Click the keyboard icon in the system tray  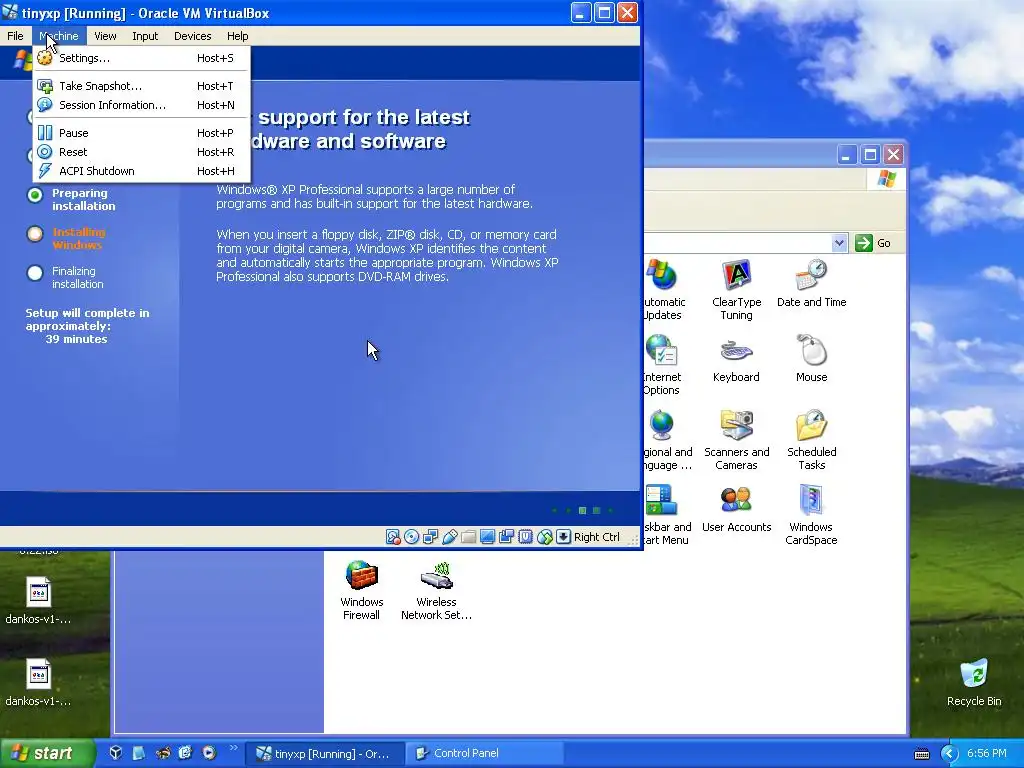click(921, 754)
